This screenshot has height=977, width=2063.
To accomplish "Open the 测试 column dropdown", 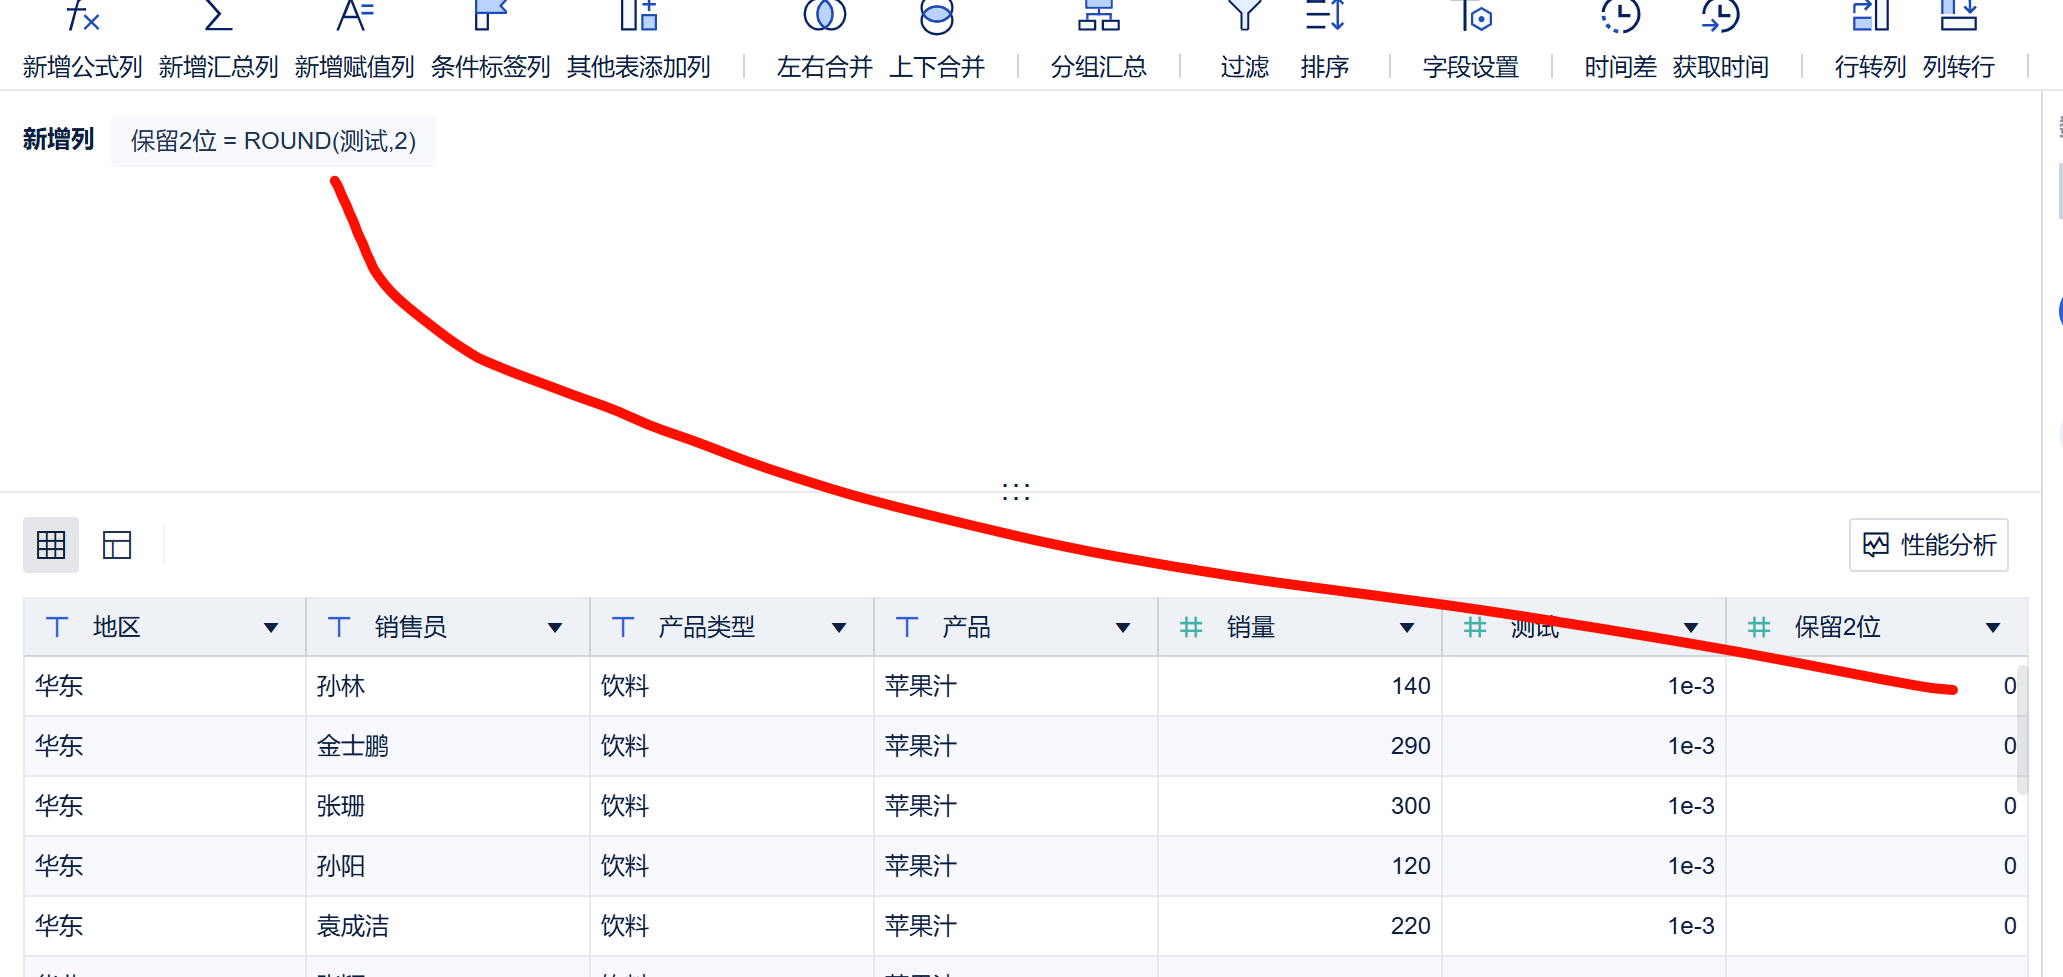I will point(1691,628).
